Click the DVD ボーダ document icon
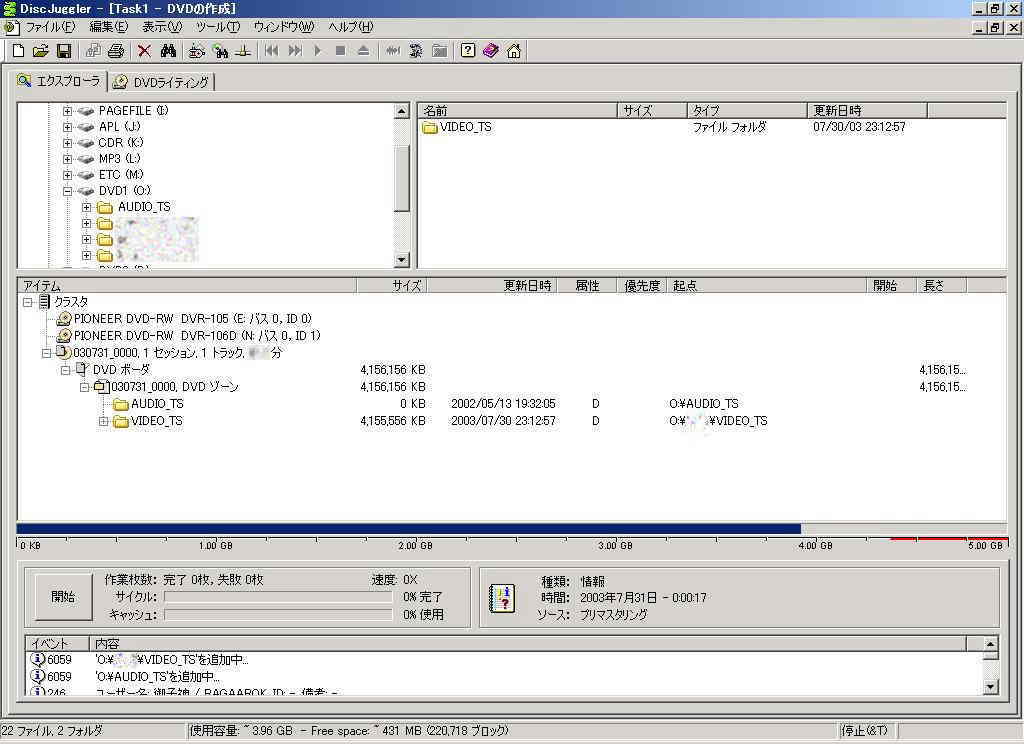 (x=82, y=369)
